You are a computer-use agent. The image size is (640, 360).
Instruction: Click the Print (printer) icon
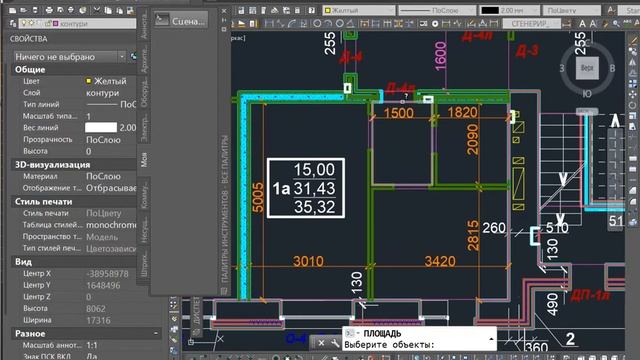[49, 10]
